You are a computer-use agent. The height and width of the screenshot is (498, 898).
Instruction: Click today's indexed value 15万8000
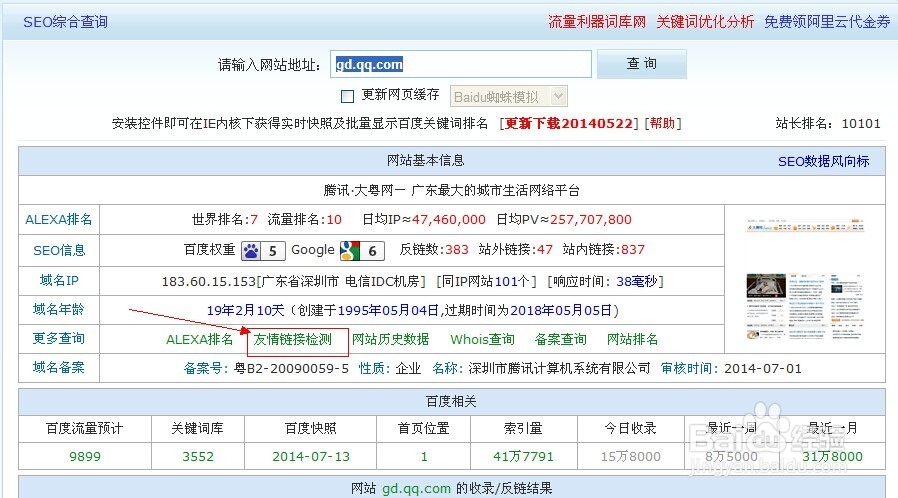tap(631, 456)
